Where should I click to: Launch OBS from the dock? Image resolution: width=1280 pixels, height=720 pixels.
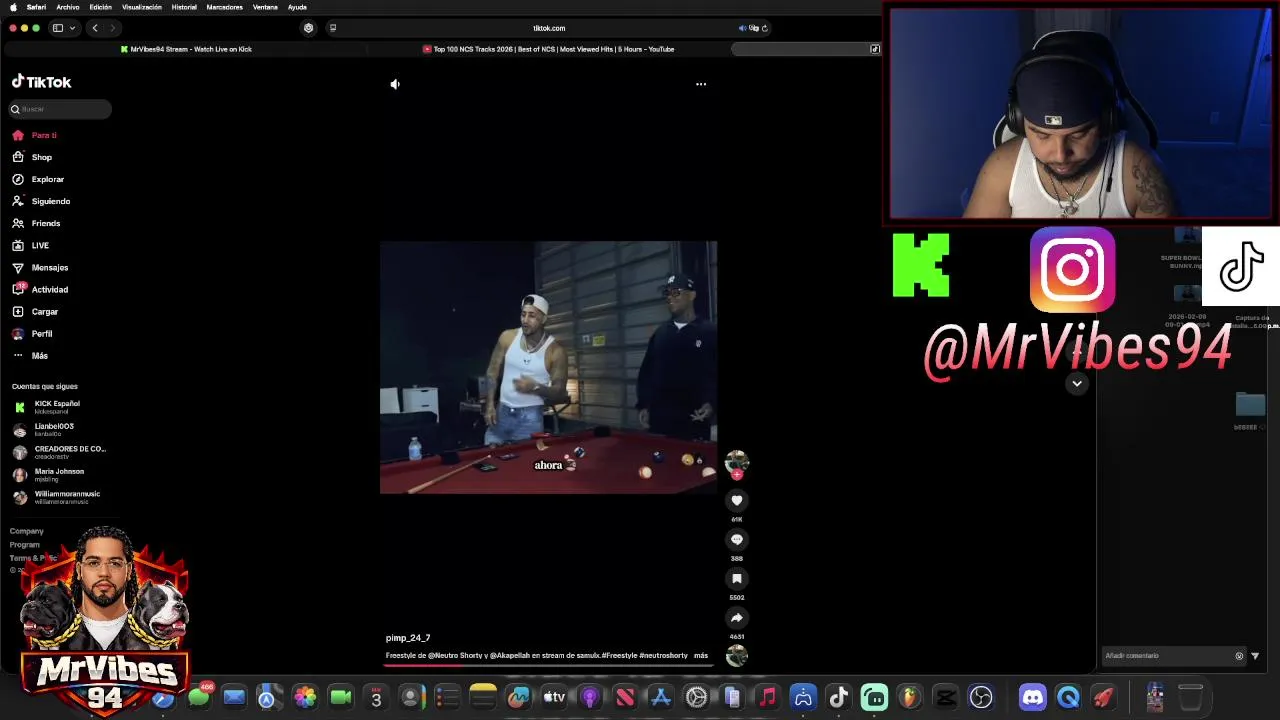(981, 697)
